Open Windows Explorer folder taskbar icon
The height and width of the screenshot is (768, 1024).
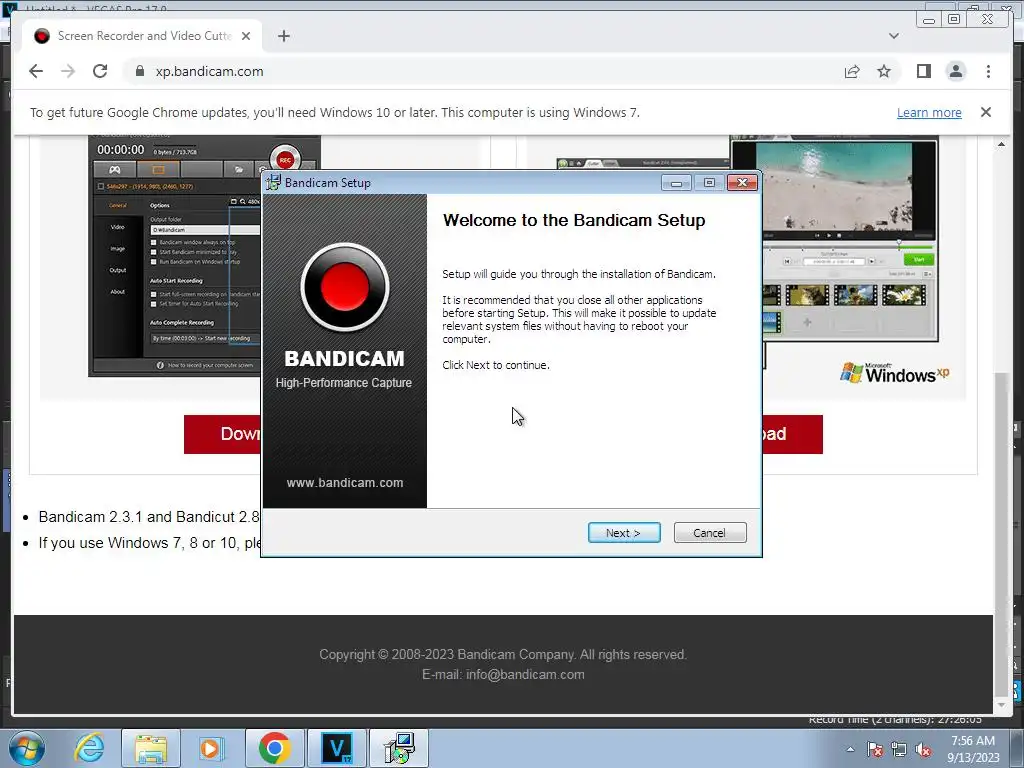(151, 748)
